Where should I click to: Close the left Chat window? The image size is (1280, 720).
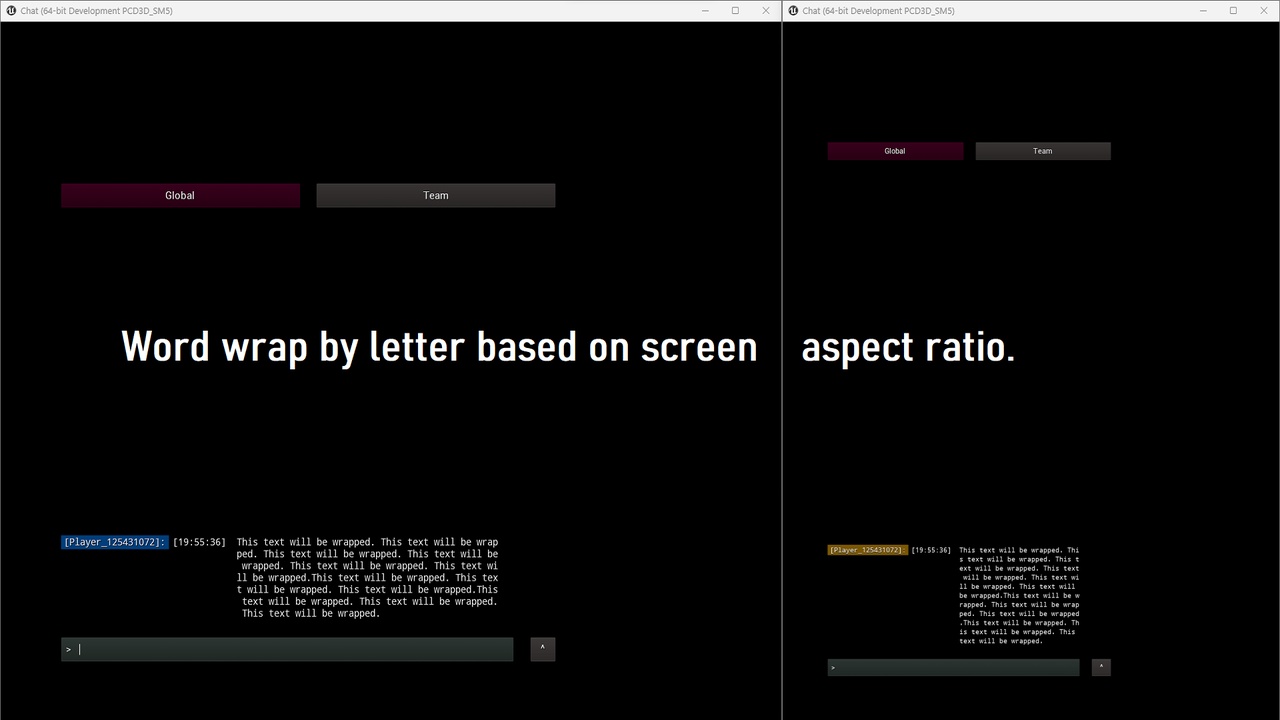coord(766,11)
